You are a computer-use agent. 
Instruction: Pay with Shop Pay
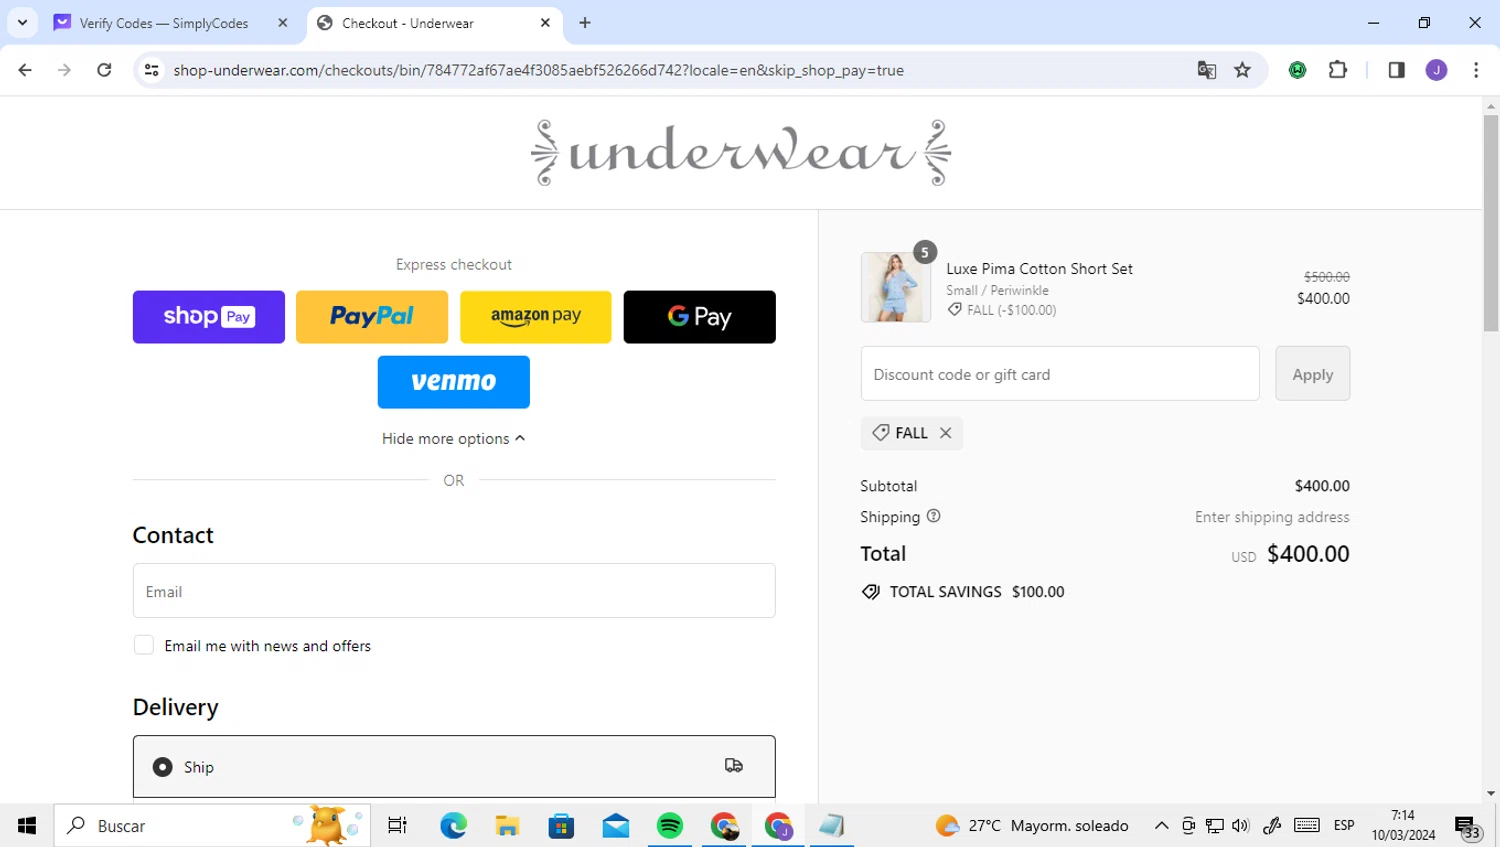(209, 317)
